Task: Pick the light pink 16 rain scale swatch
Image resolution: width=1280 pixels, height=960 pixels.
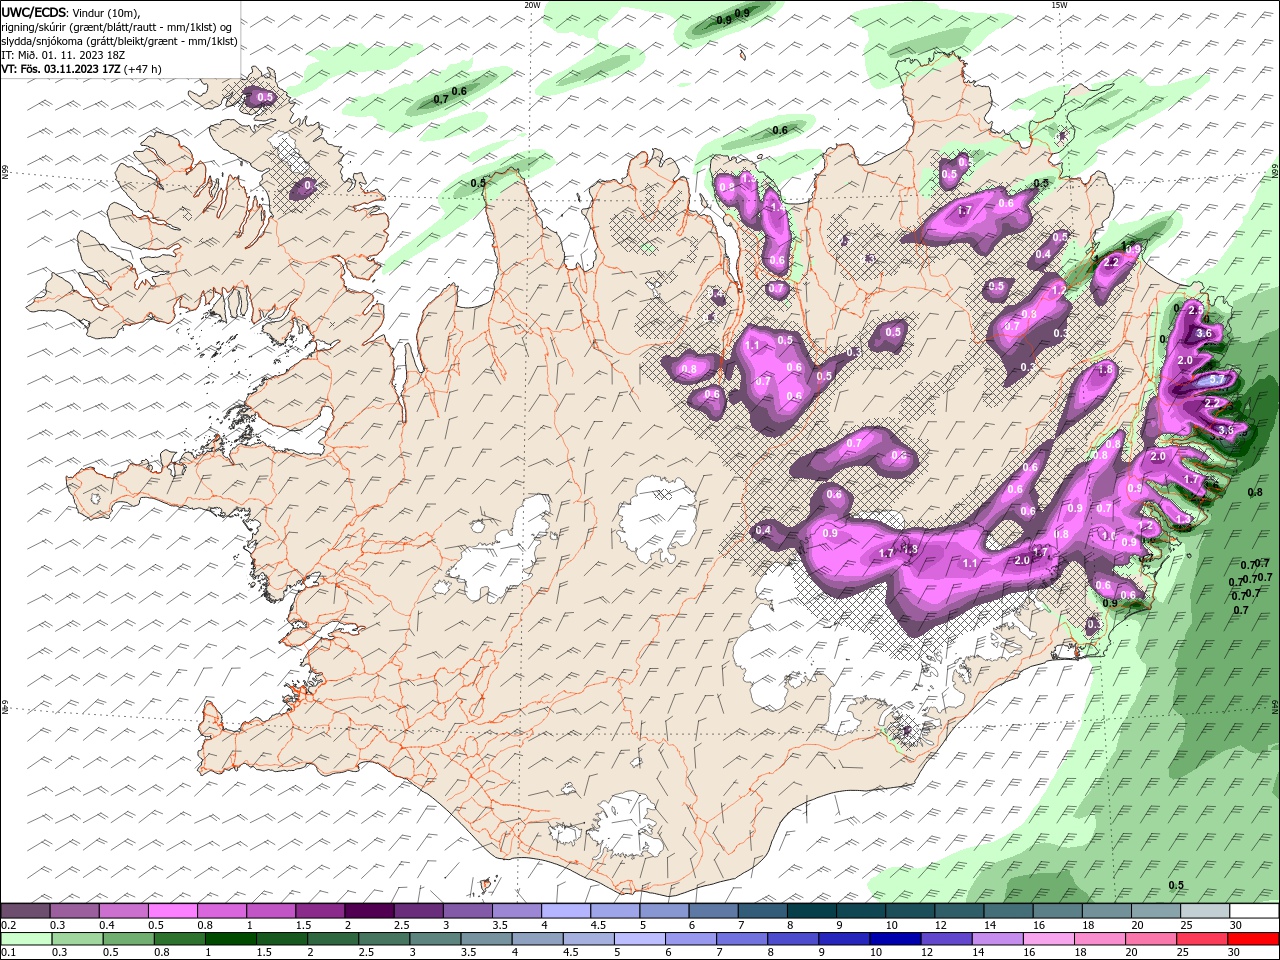Action: click(x=1049, y=939)
